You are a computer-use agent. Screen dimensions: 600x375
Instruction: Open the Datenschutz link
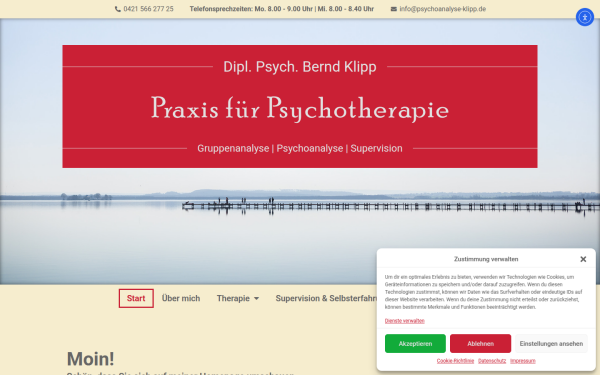(492, 361)
